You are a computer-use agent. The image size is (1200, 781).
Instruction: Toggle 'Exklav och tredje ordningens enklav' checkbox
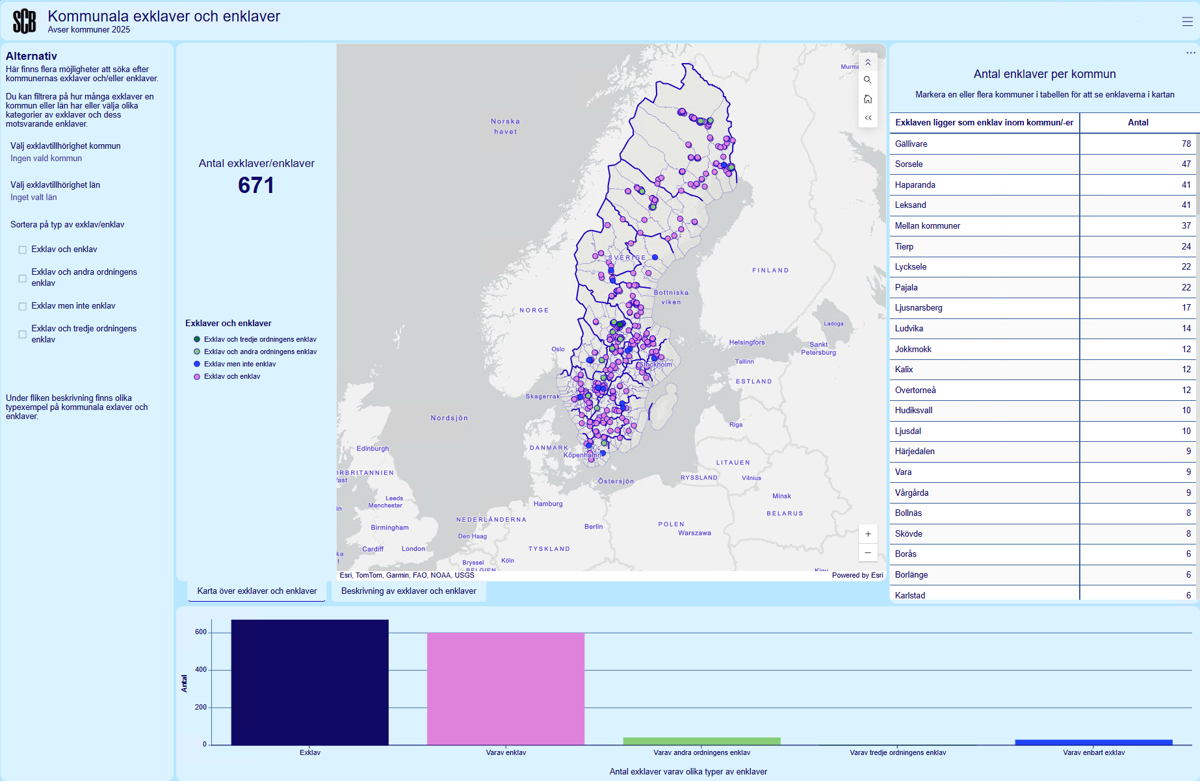pyautogui.click(x=22, y=334)
